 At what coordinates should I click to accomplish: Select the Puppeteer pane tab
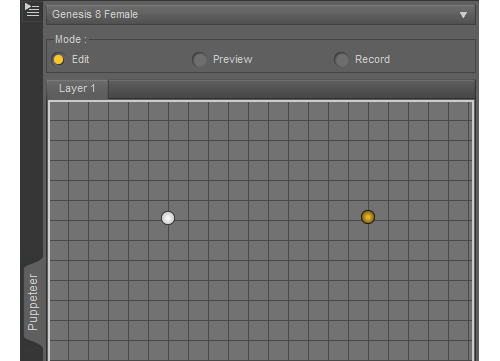[x=33, y=302]
